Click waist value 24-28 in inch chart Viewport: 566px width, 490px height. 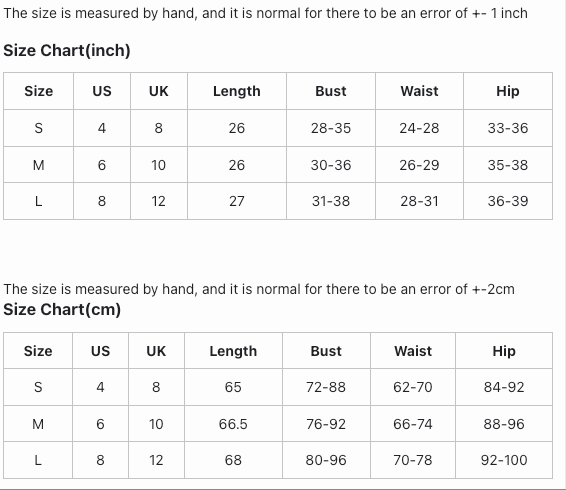tap(419, 128)
